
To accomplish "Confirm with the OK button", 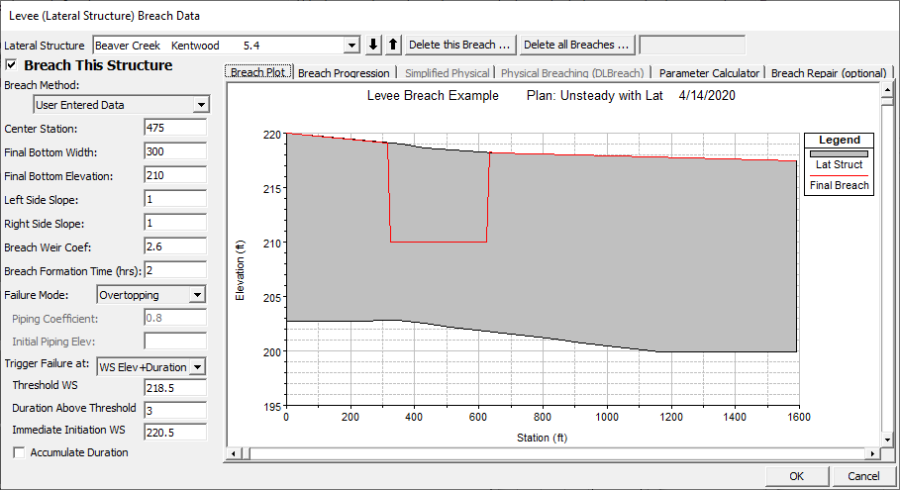I will pos(796,476).
